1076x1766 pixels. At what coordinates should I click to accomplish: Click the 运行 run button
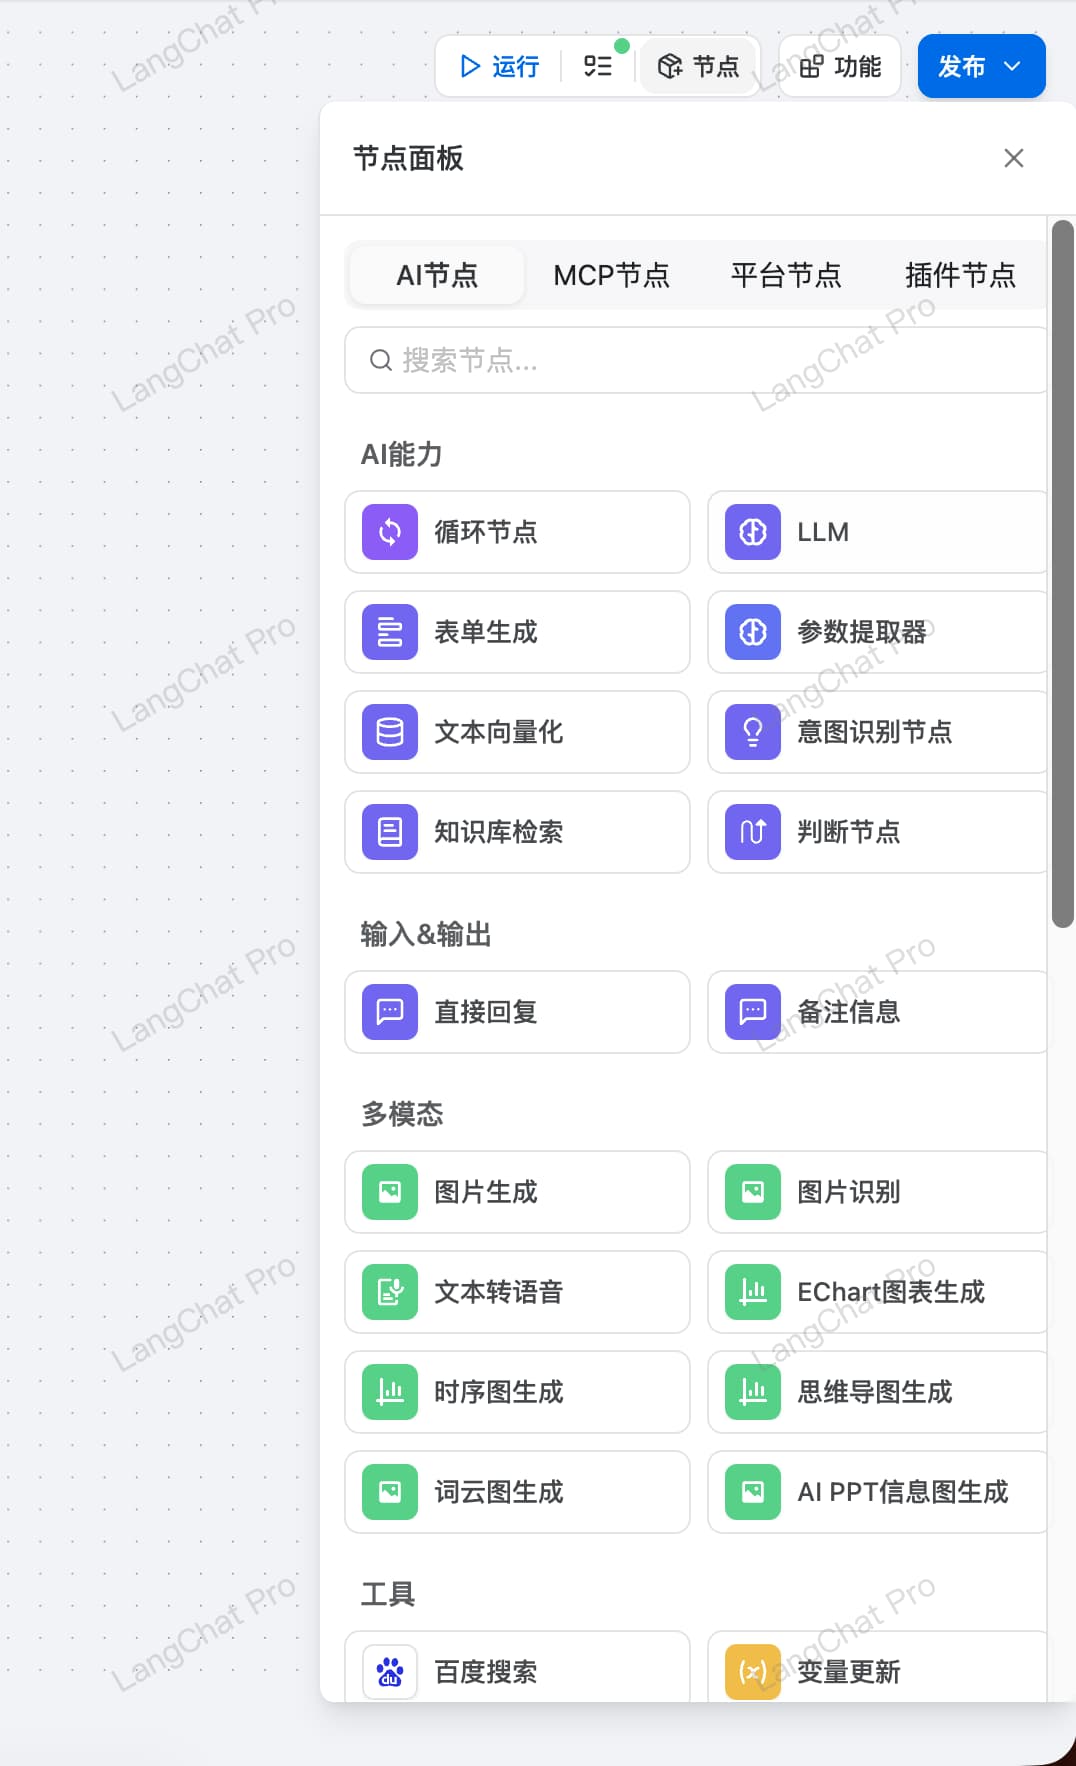point(499,66)
